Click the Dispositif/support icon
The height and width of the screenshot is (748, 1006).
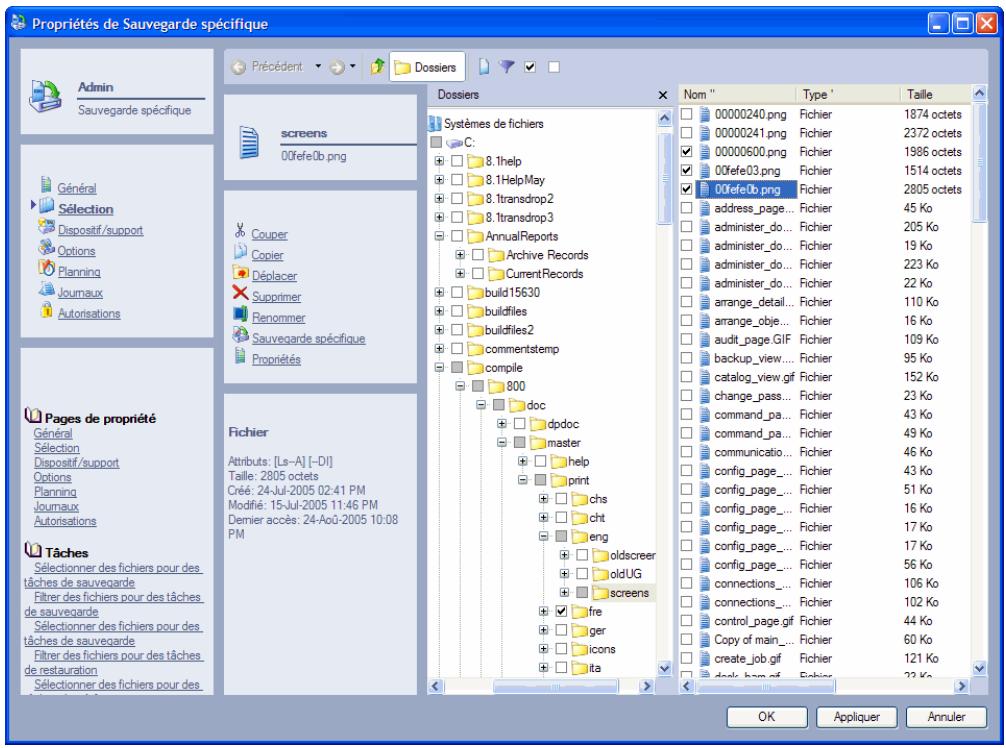pyautogui.click(x=46, y=226)
